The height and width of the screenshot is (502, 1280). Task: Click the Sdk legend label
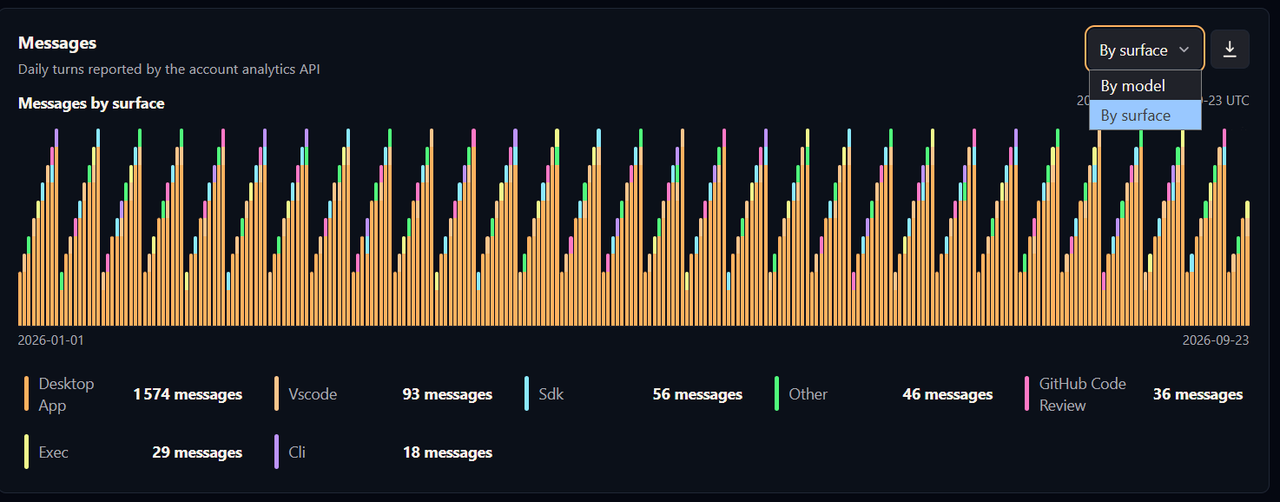(551, 394)
